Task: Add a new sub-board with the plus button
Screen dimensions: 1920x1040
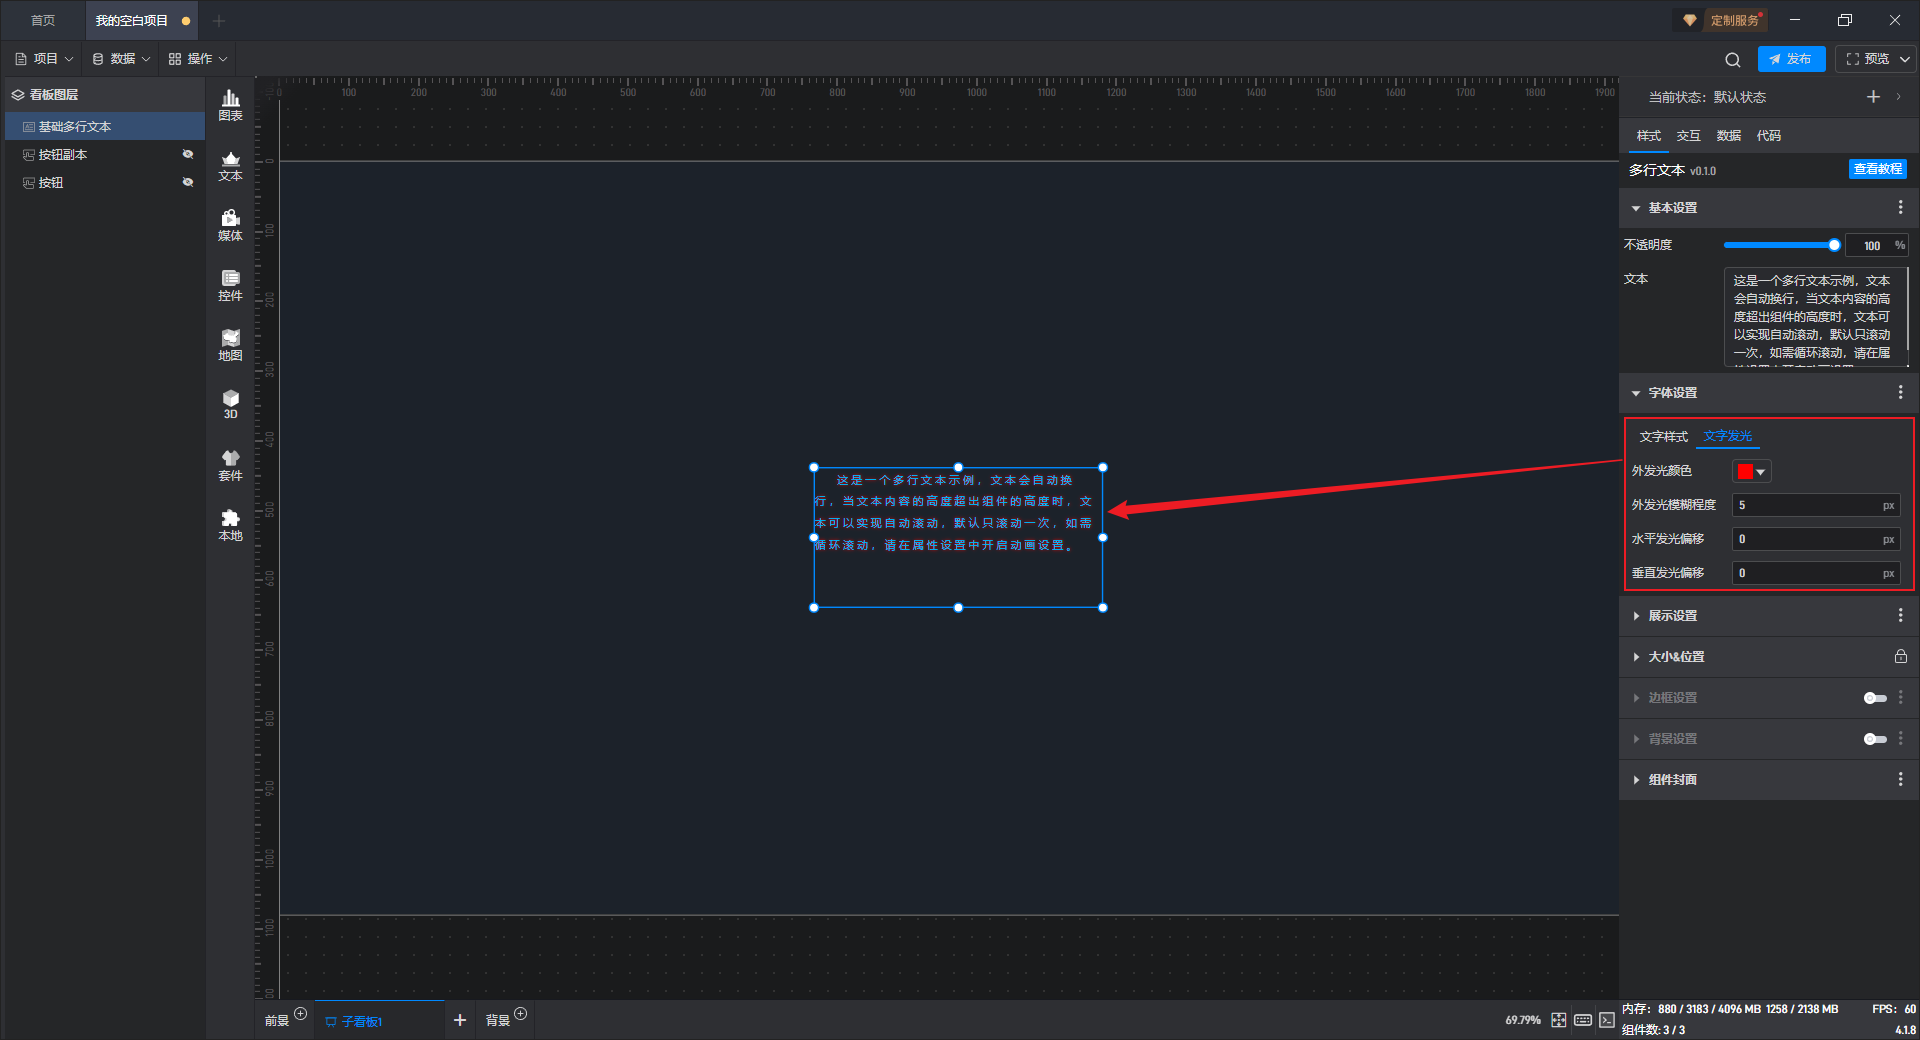Action: pos(460,1020)
